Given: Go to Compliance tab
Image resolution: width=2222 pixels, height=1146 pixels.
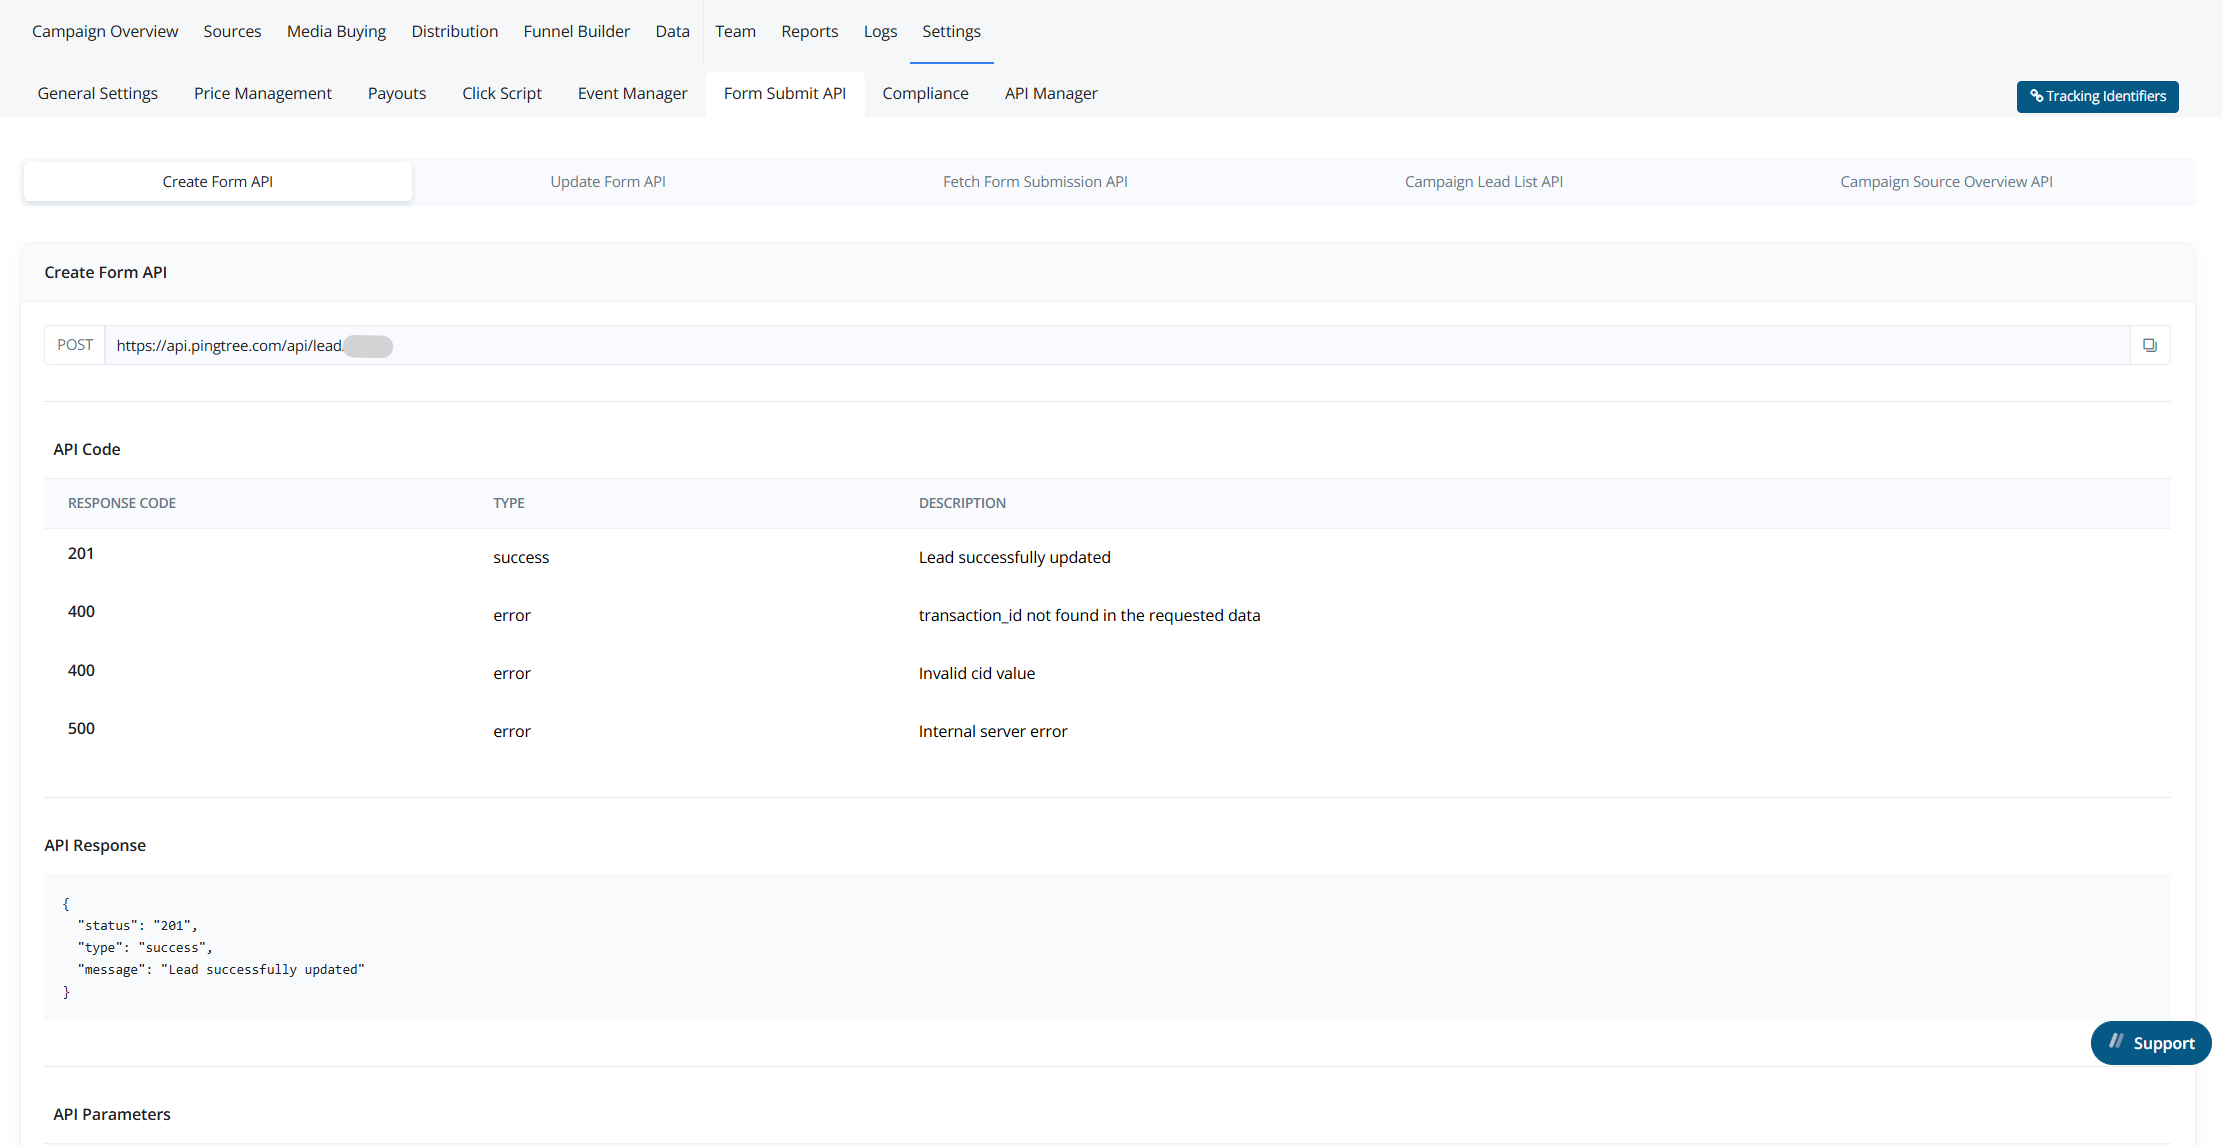Looking at the screenshot, I should [925, 93].
